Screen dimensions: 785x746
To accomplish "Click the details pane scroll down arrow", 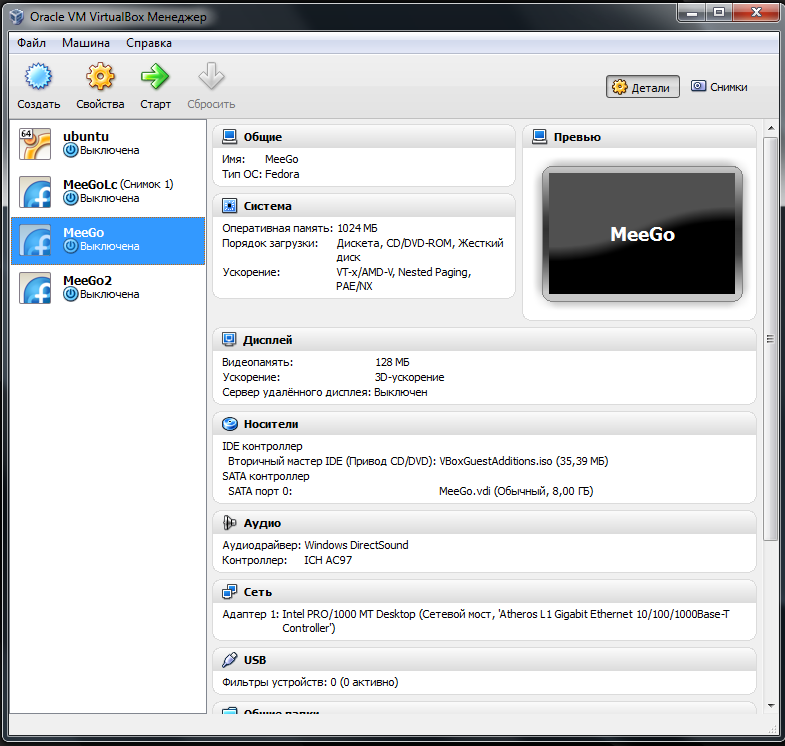I will click(770, 706).
